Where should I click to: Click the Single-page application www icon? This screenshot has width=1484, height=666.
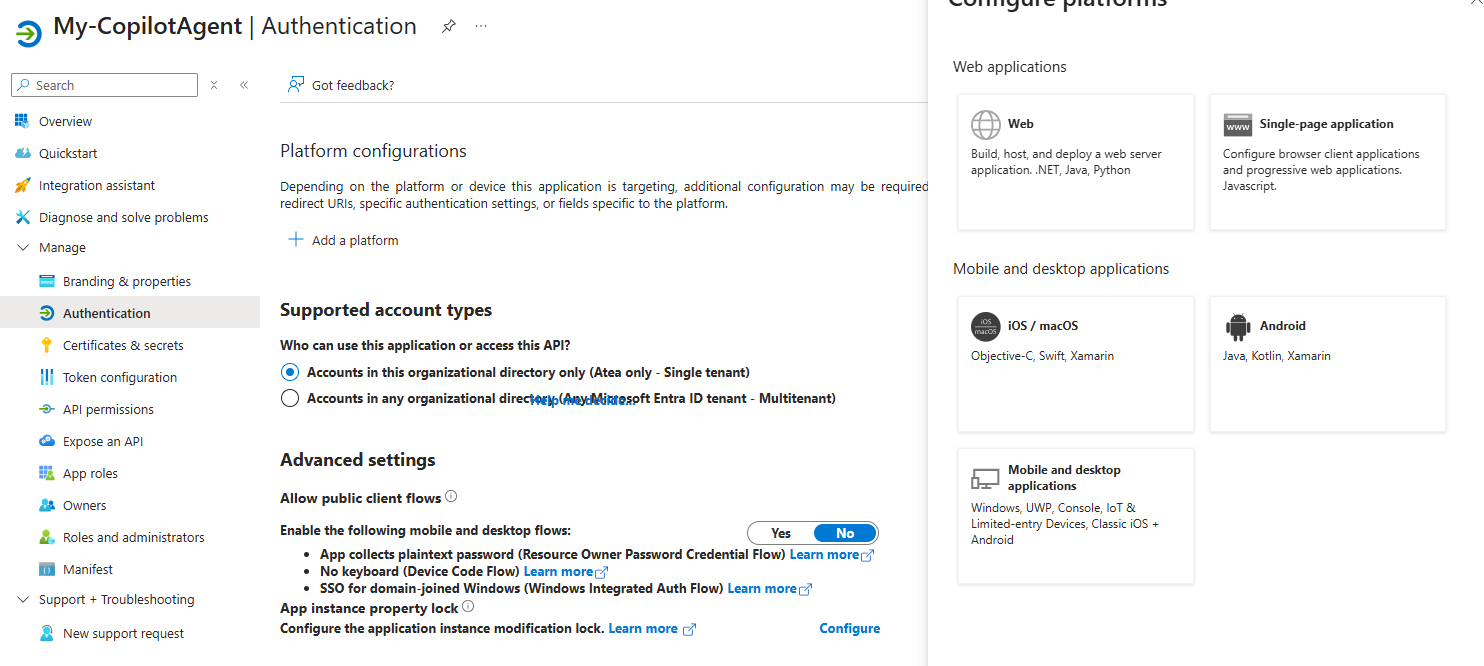pos(1238,125)
